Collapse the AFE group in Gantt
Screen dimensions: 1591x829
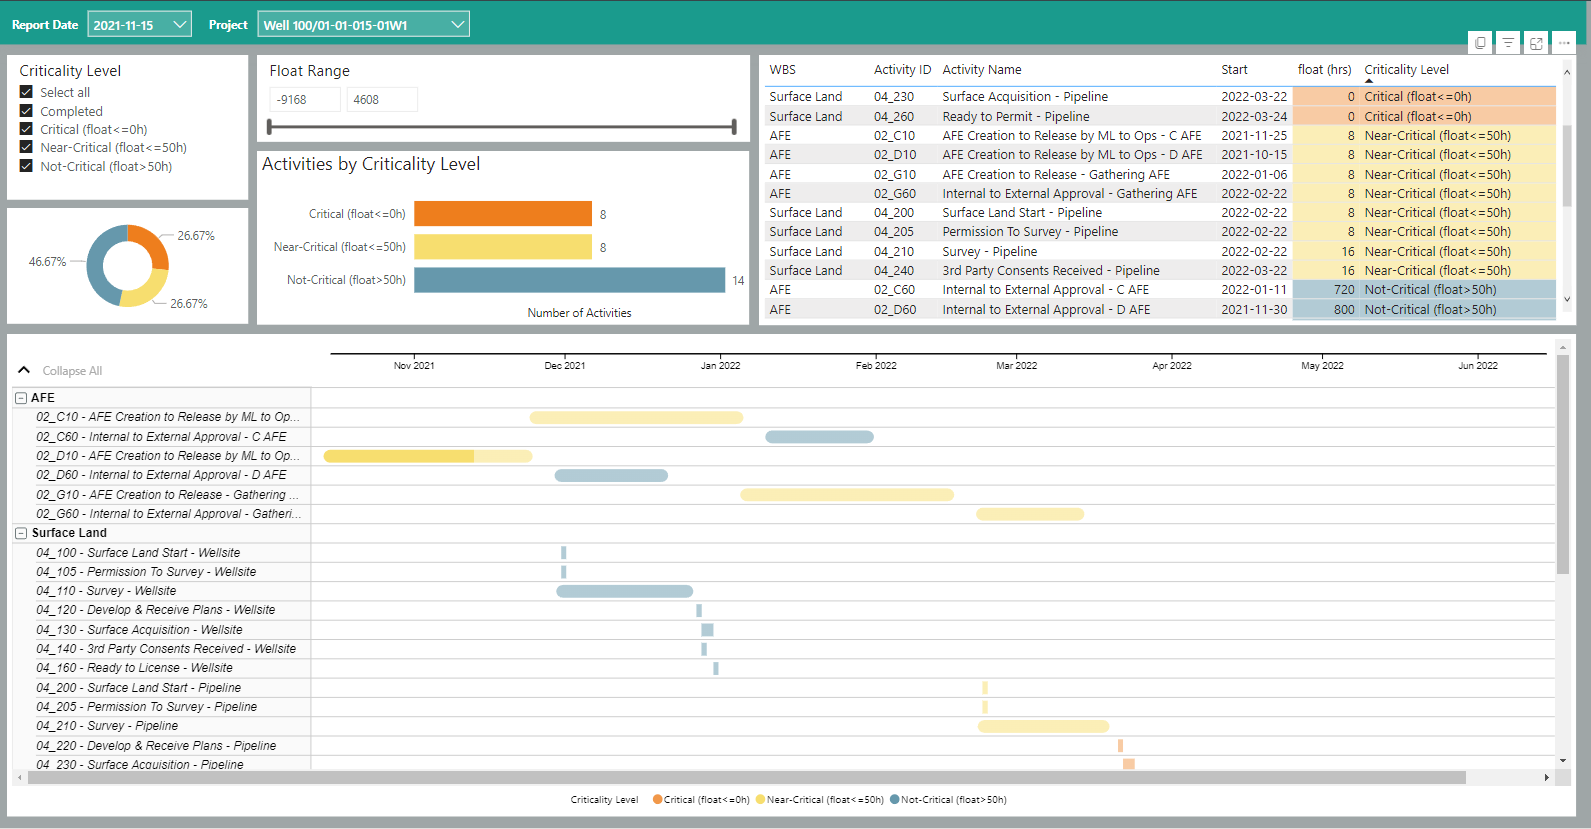(x=21, y=398)
